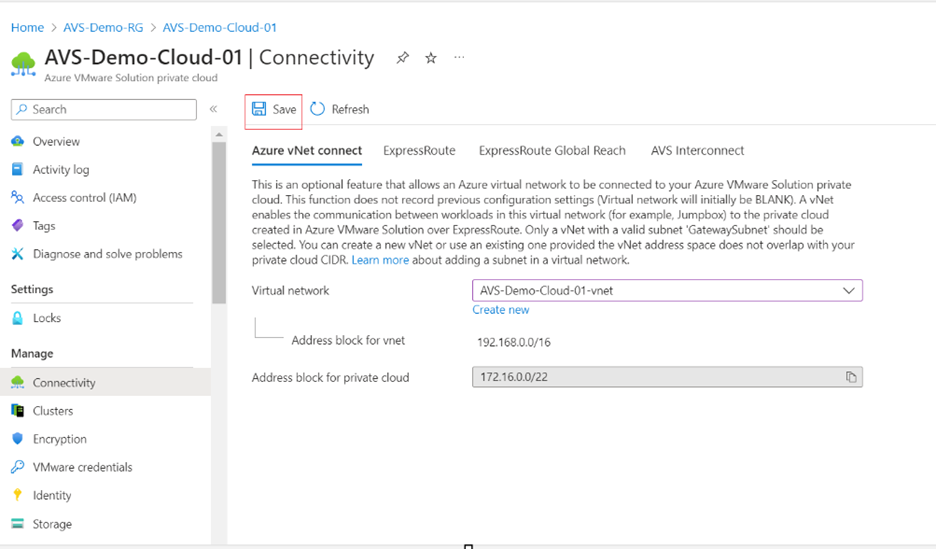
Task: Switch to the AVS Interconnect tab
Action: 697,151
